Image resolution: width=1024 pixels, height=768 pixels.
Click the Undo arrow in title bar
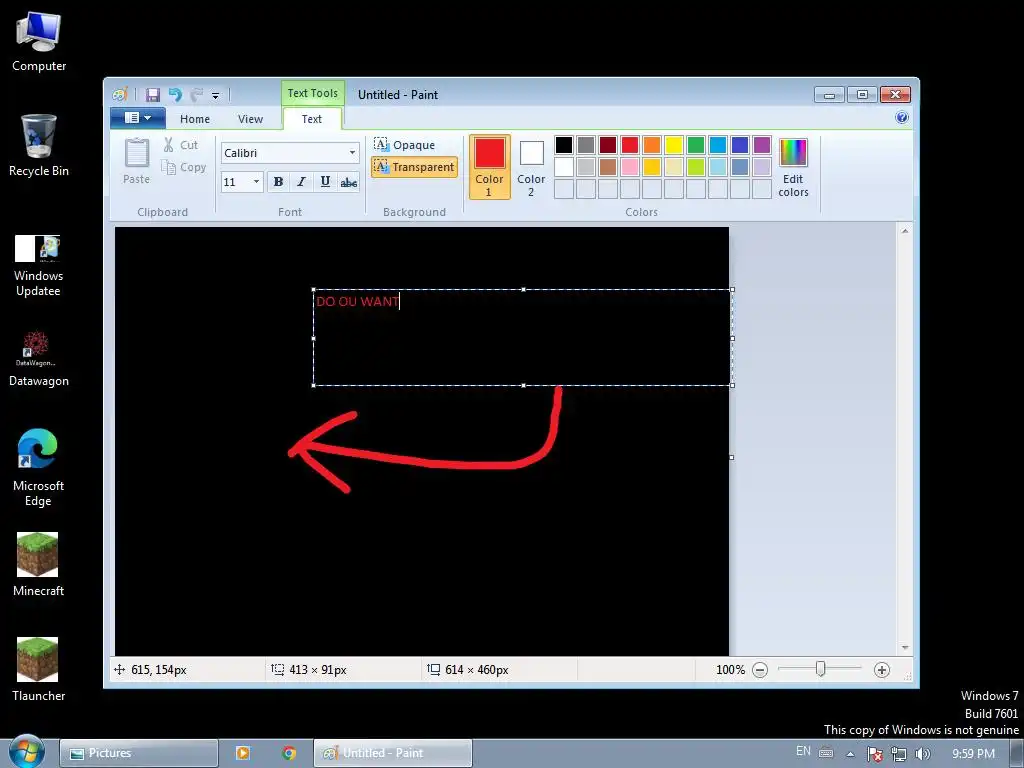175,95
